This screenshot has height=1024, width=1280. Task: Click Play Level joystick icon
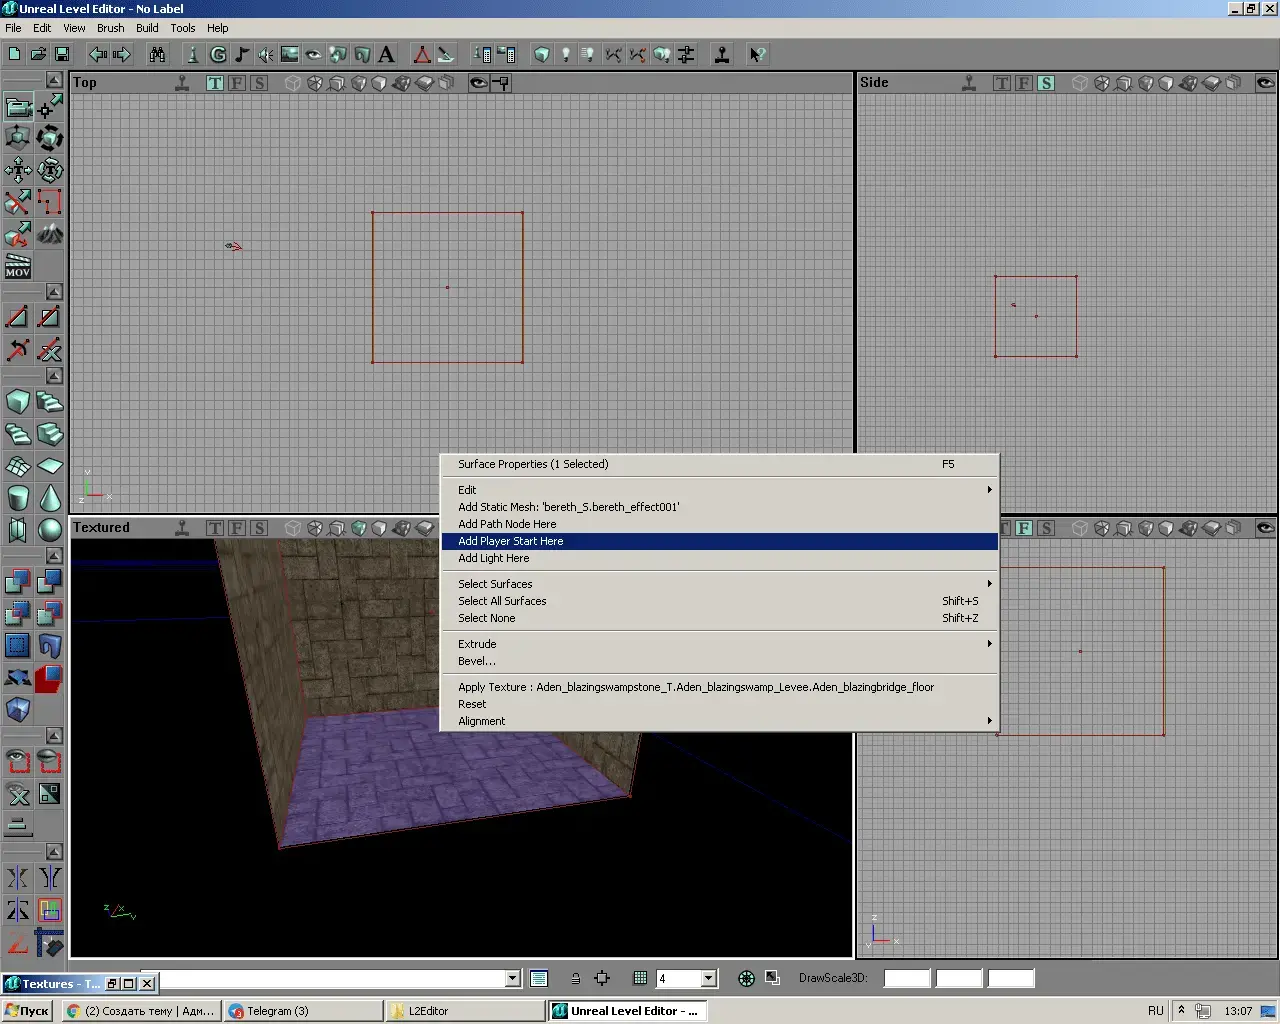[721, 54]
